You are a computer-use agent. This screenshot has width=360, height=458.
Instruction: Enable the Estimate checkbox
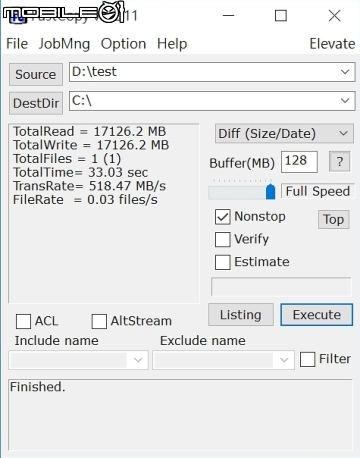(222, 262)
